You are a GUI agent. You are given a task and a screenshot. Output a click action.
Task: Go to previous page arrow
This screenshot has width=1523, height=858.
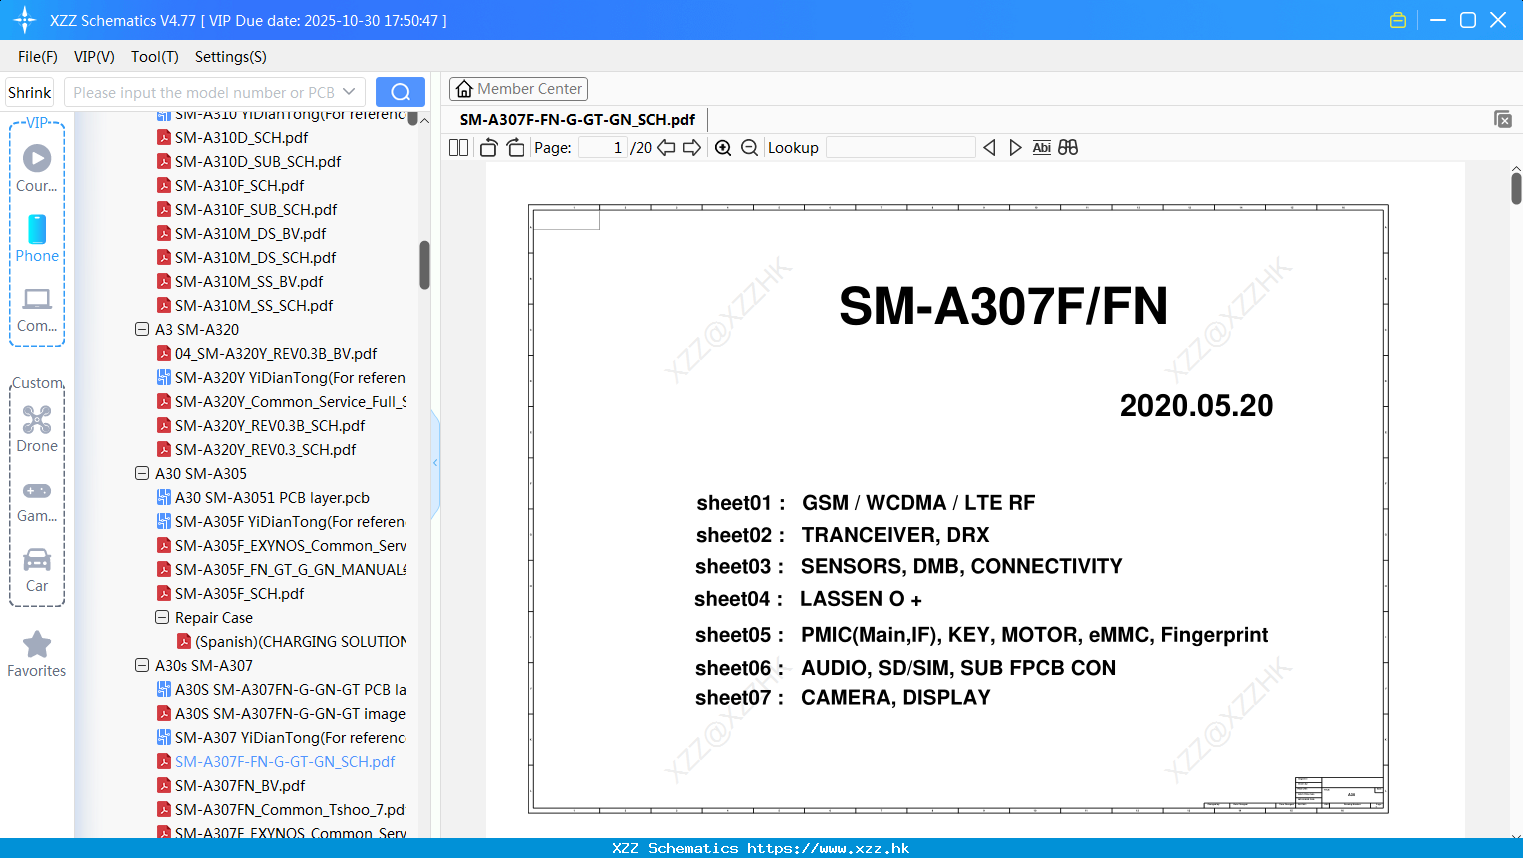pos(666,148)
